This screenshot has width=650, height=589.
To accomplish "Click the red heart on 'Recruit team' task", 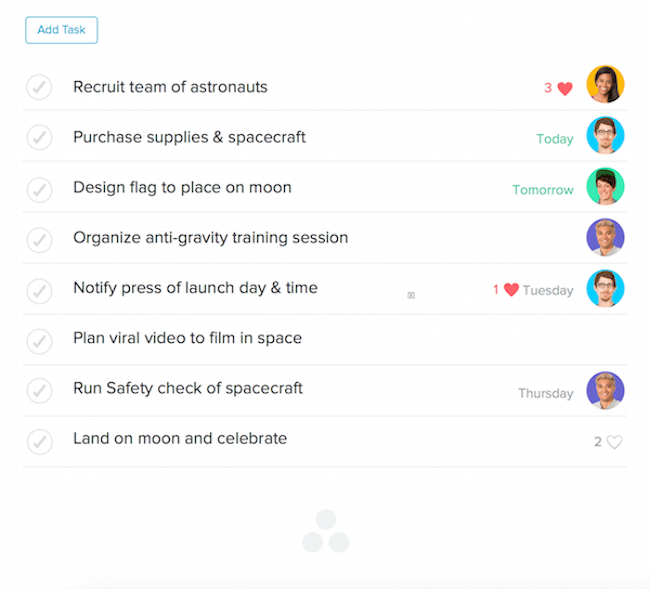I will pyautogui.click(x=565, y=88).
